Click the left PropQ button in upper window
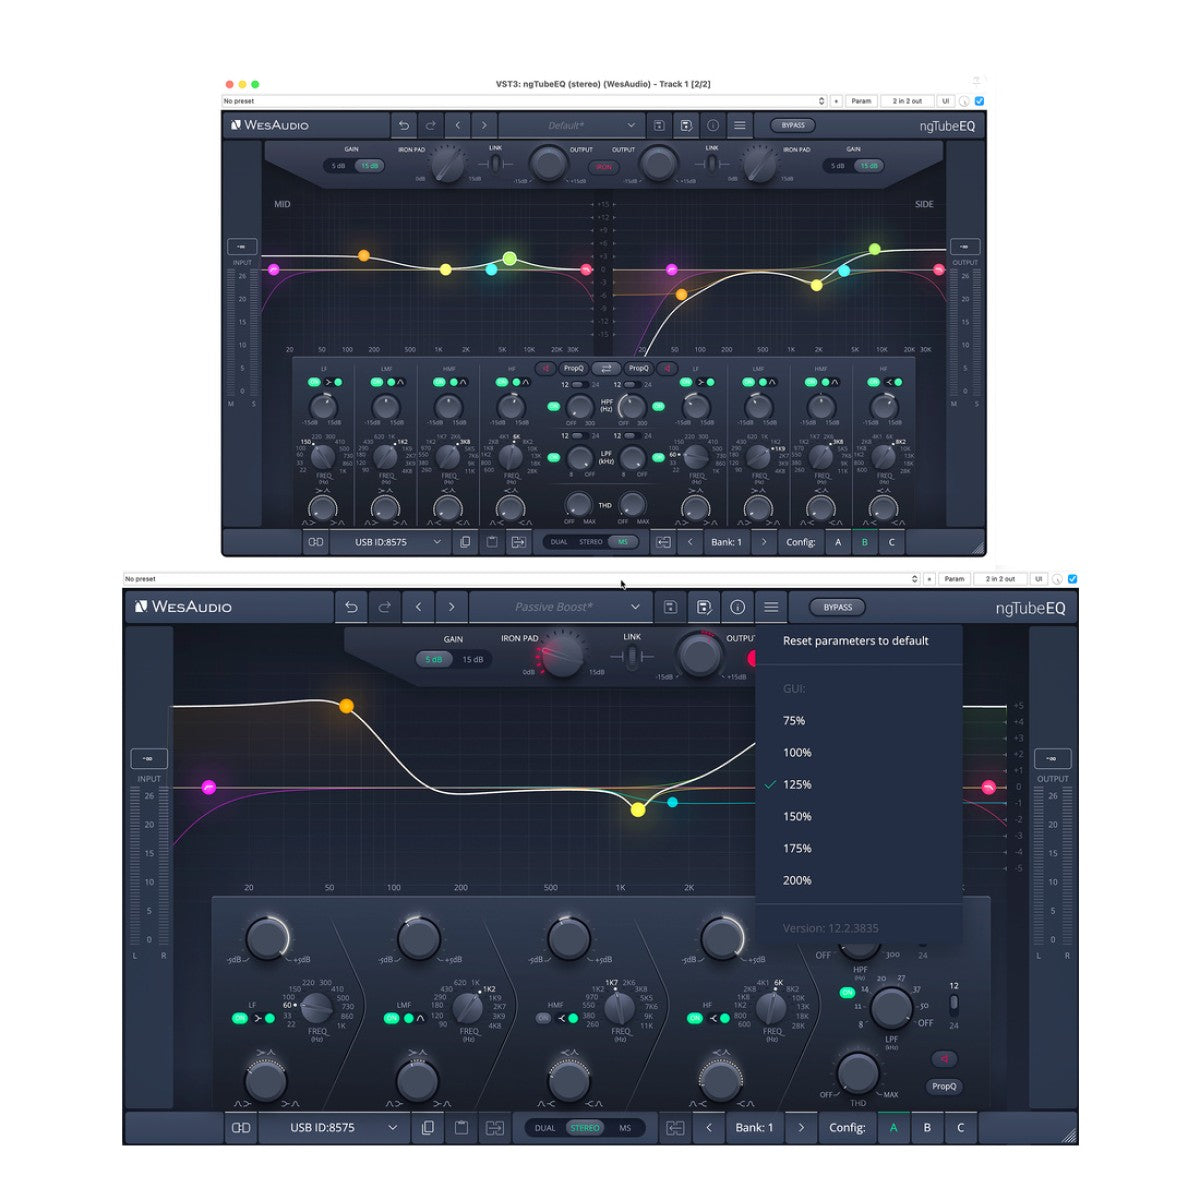The width and height of the screenshot is (1200, 1200). [573, 368]
